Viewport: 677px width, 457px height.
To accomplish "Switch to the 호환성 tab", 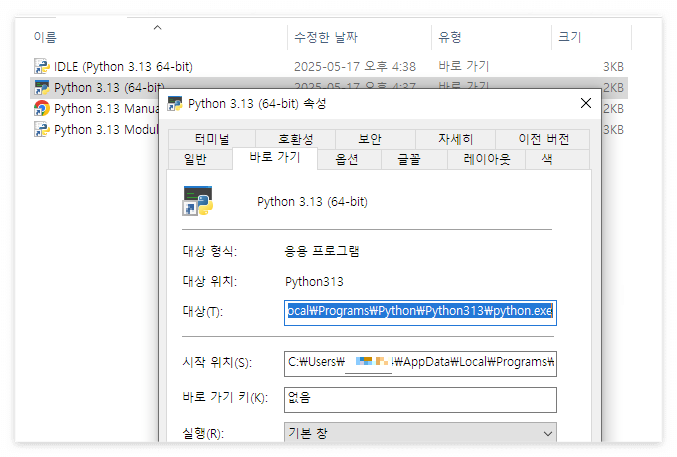I will coord(295,139).
